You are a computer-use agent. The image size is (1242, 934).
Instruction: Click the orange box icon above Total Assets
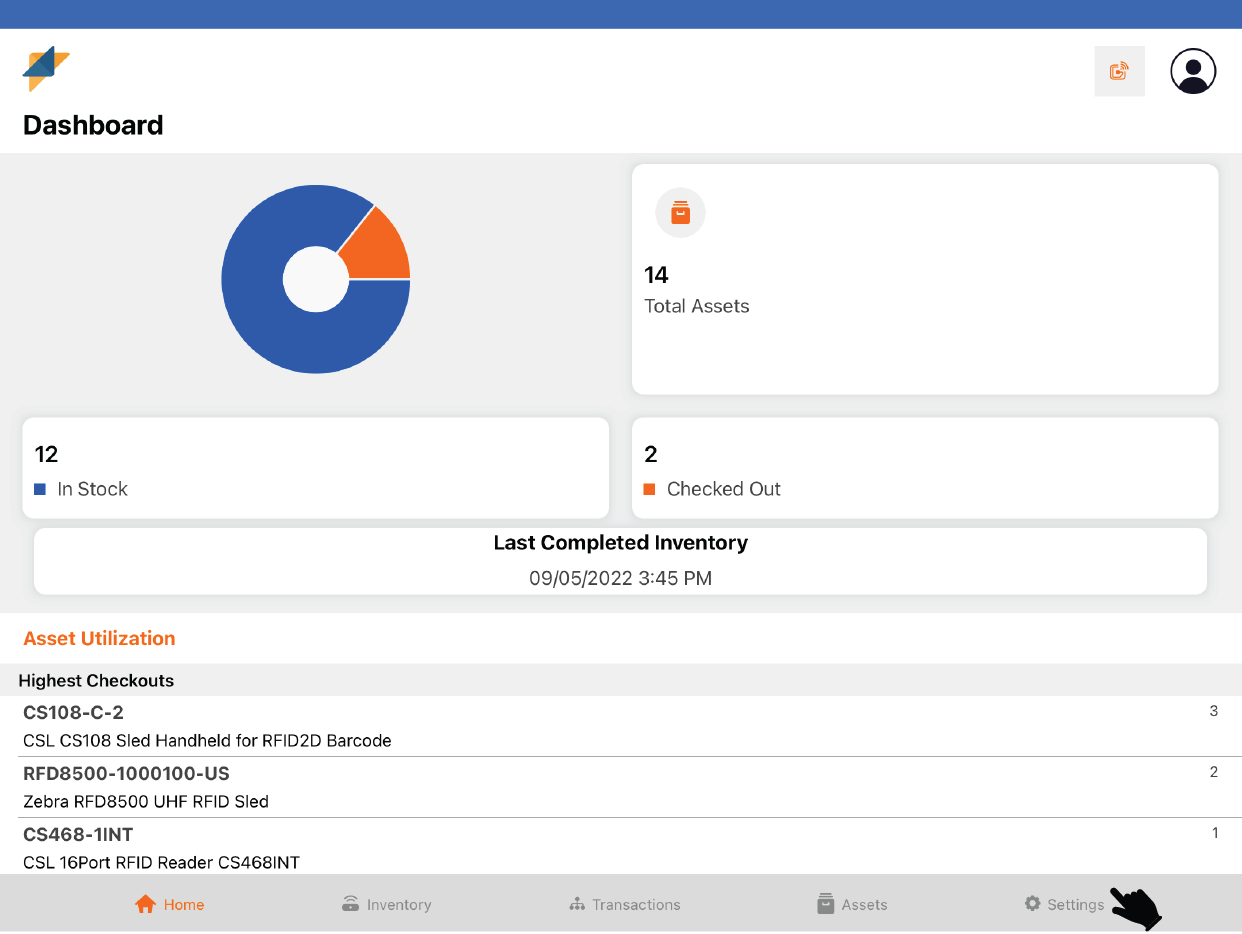pos(680,213)
